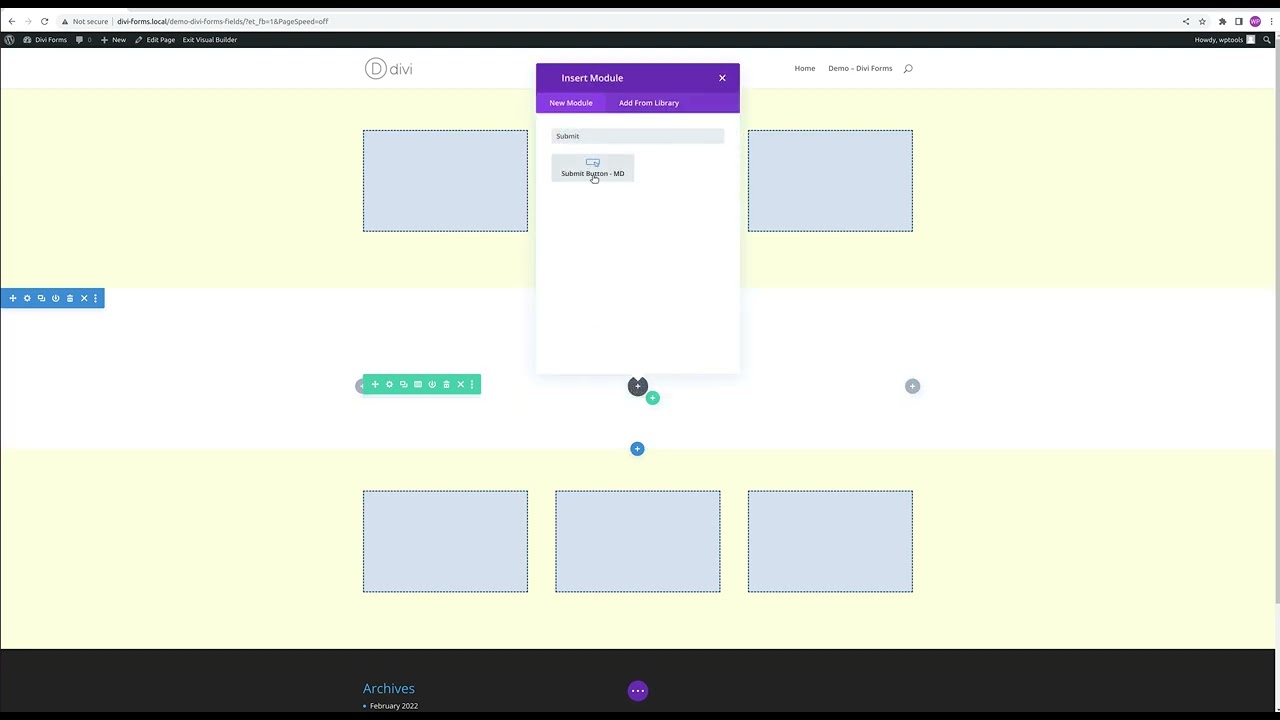This screenshot has height=720, width=1280.
Task: Click browser address bar URL
Action: [x=222, y=21]
